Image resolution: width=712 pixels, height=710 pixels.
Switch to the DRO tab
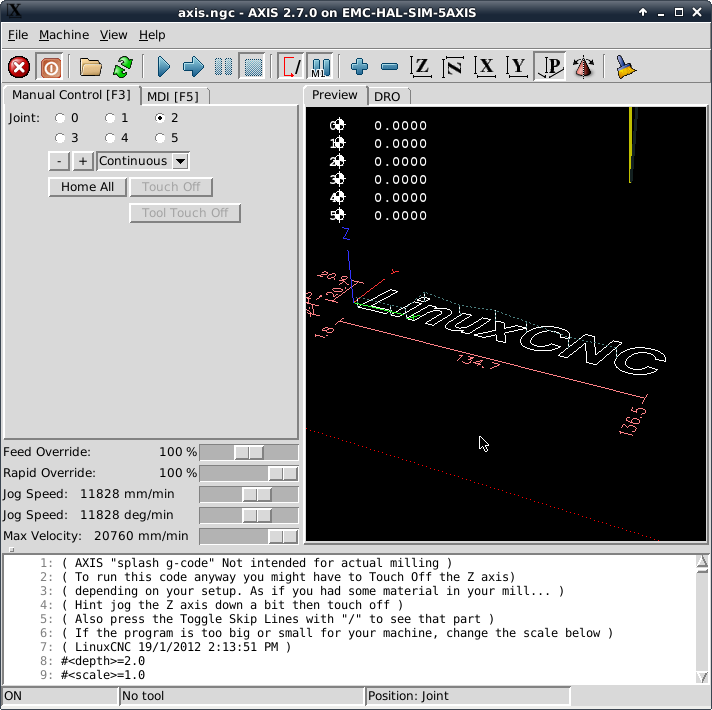pos(387,97)
